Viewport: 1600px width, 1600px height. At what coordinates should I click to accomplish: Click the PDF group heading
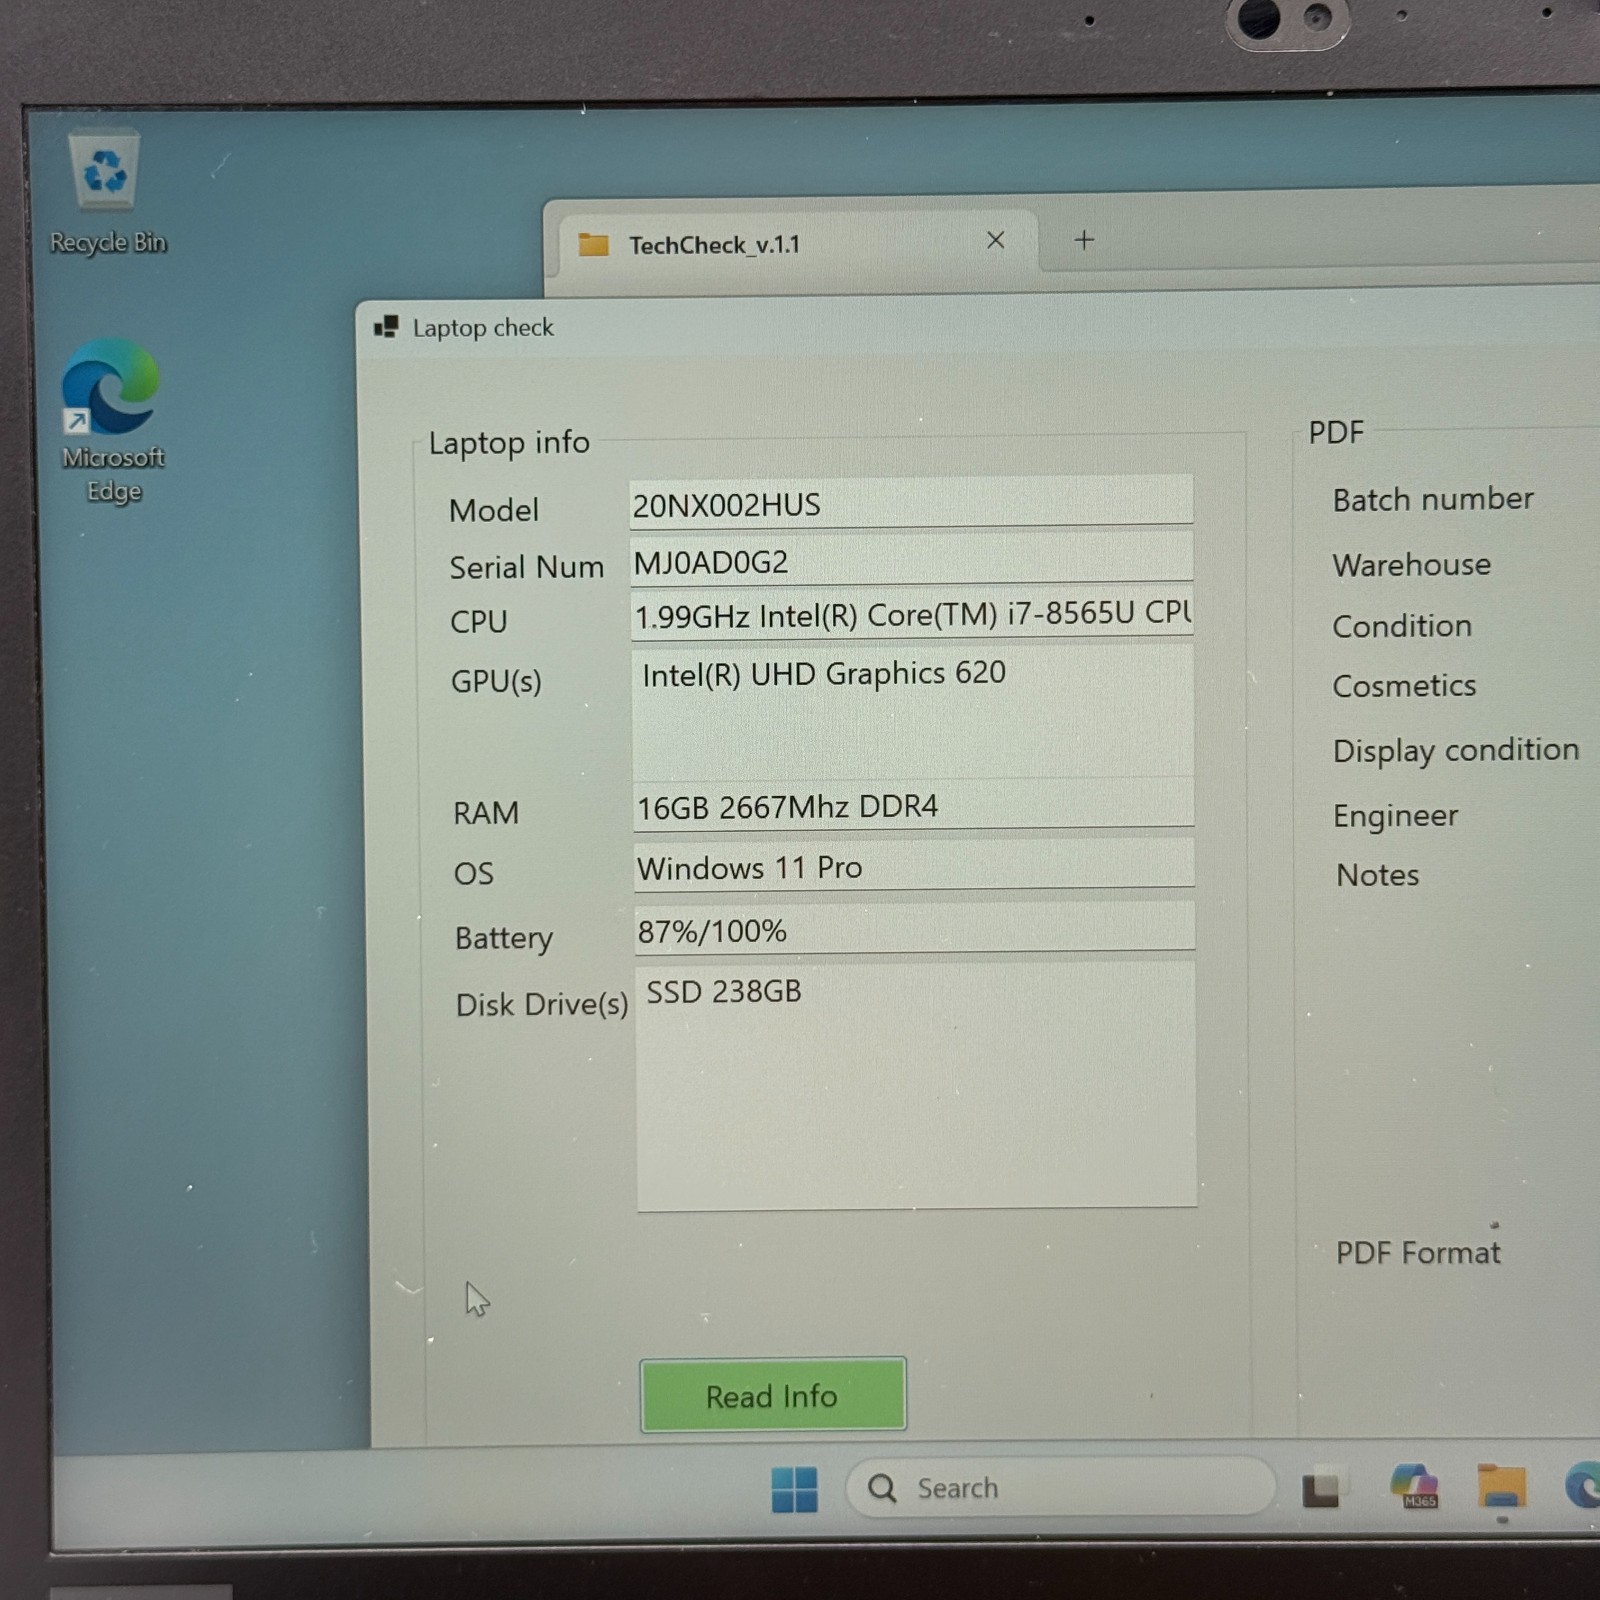click(x=1336, y=432)
